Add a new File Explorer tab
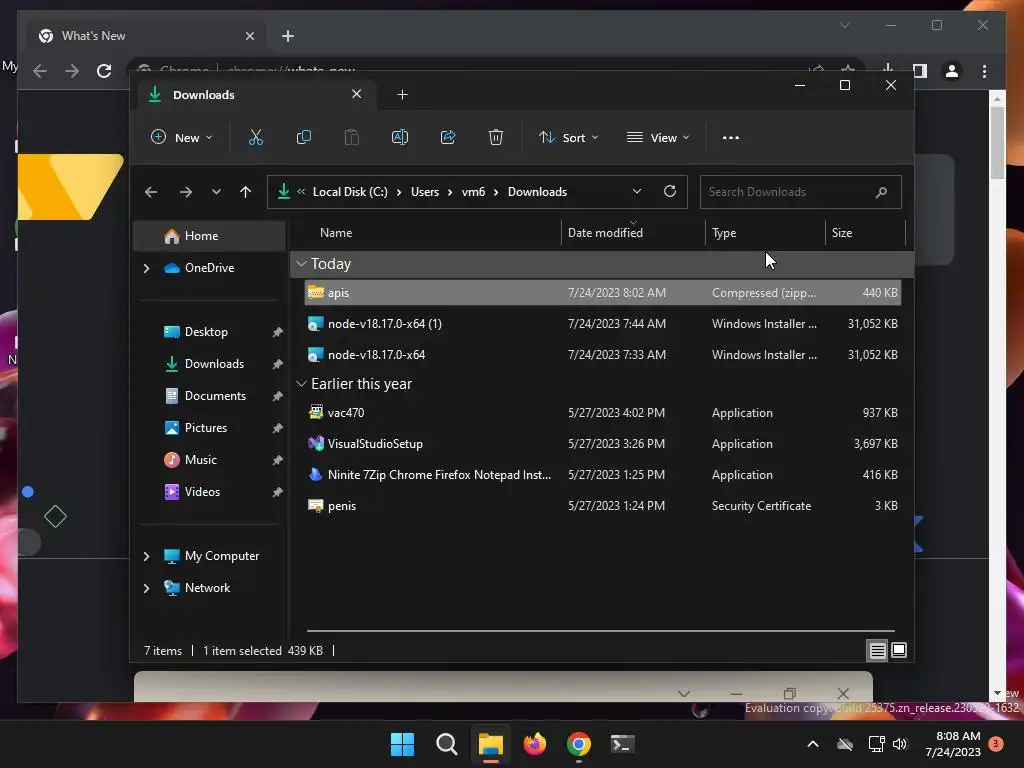Screen dimensions: 1024x768 click(402, 95)
